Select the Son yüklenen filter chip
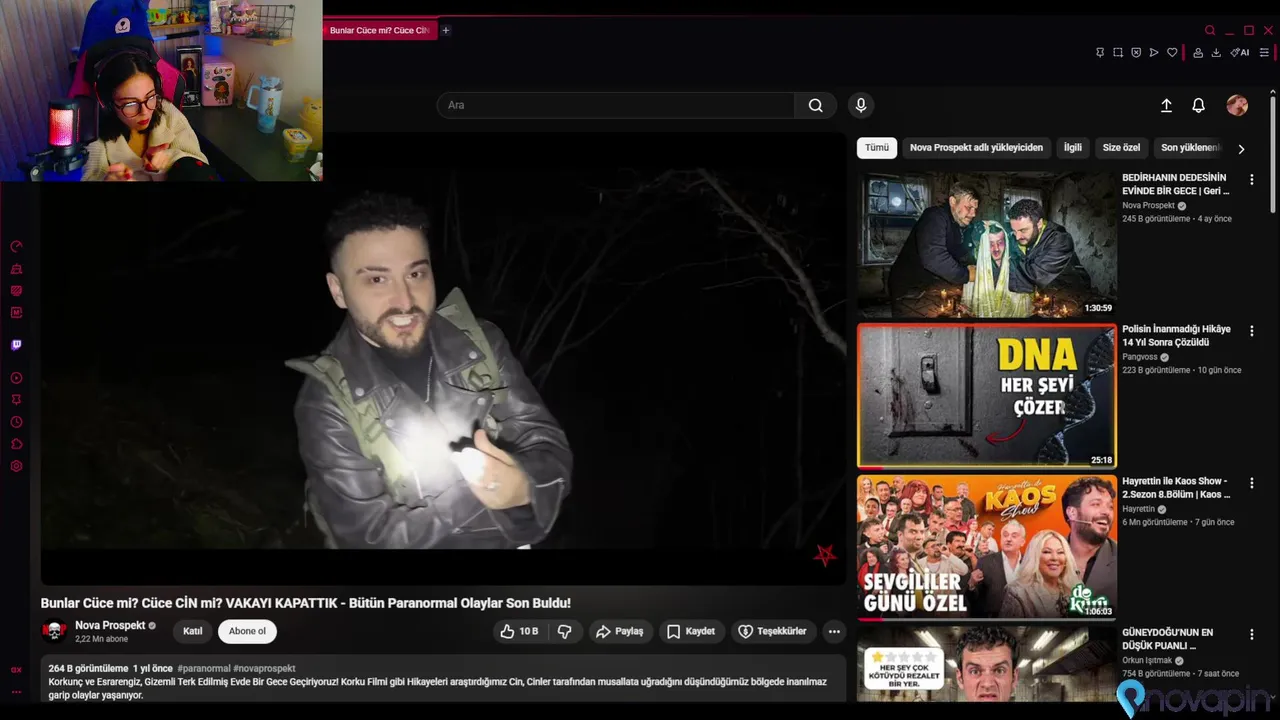 pos(1190,148)
